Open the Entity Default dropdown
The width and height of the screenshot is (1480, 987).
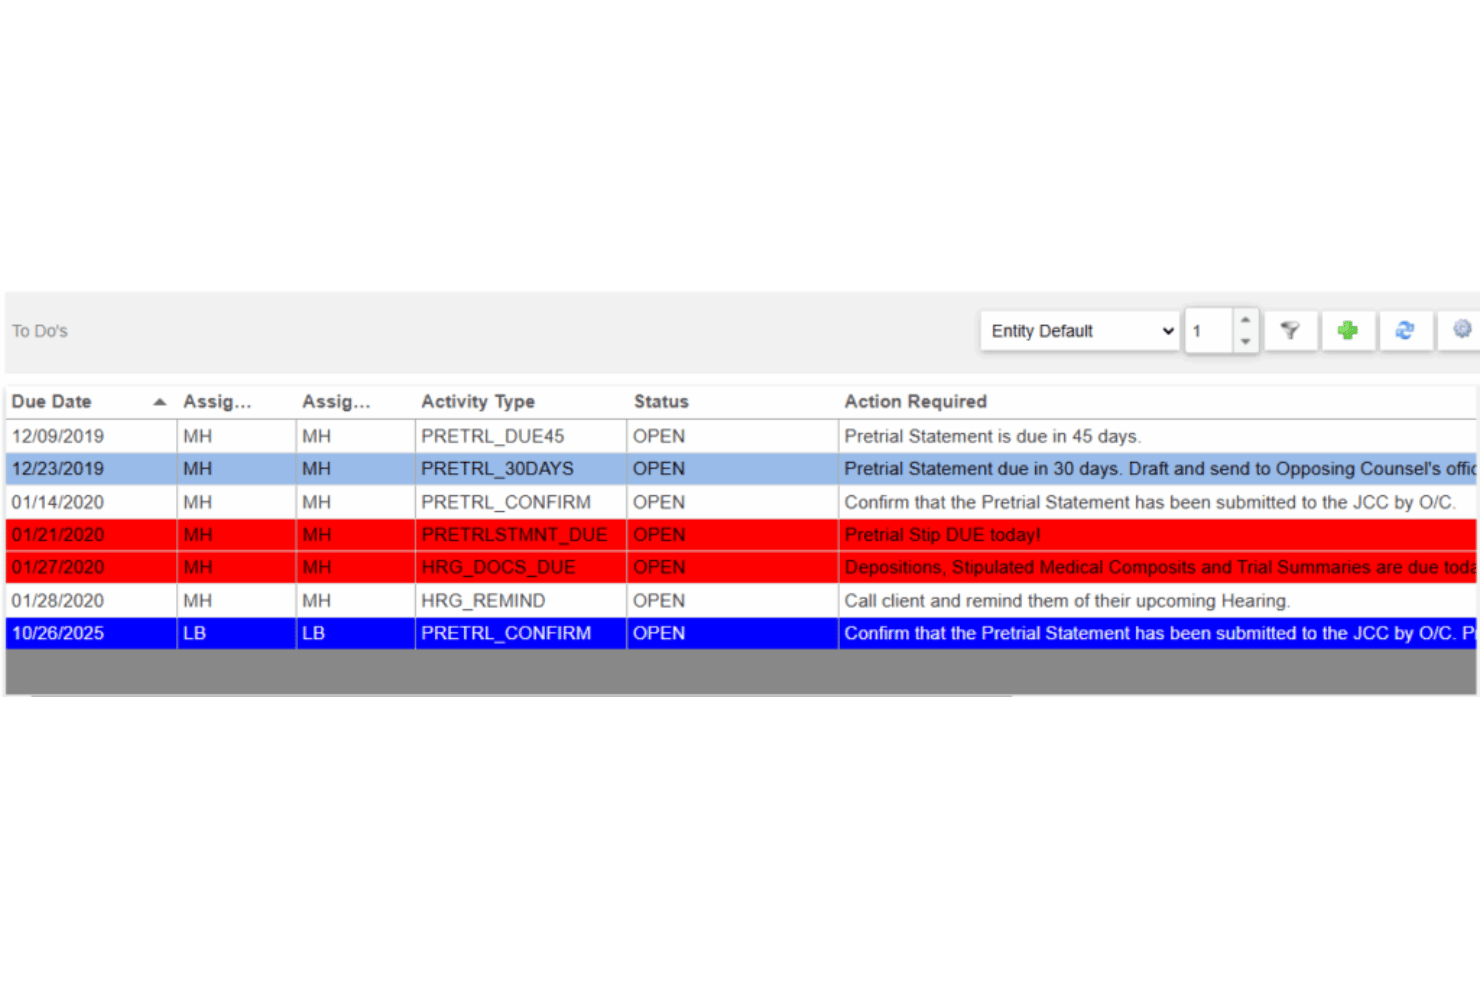click(x=1080, y=331)
